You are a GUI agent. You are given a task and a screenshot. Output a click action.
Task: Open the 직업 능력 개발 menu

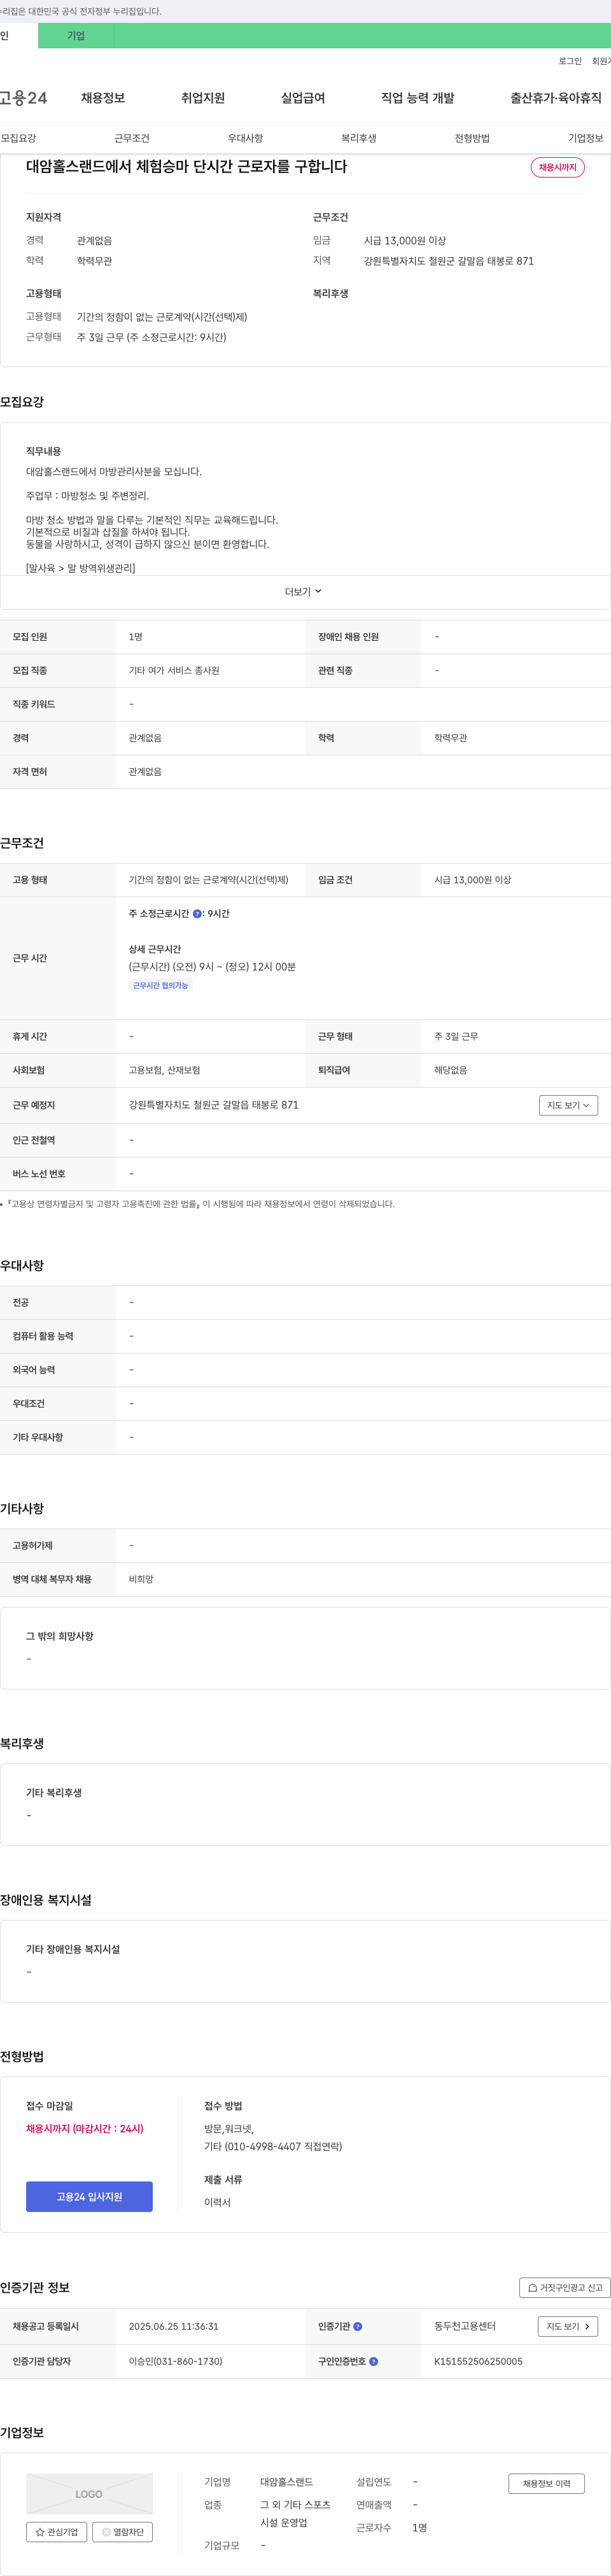418,98
